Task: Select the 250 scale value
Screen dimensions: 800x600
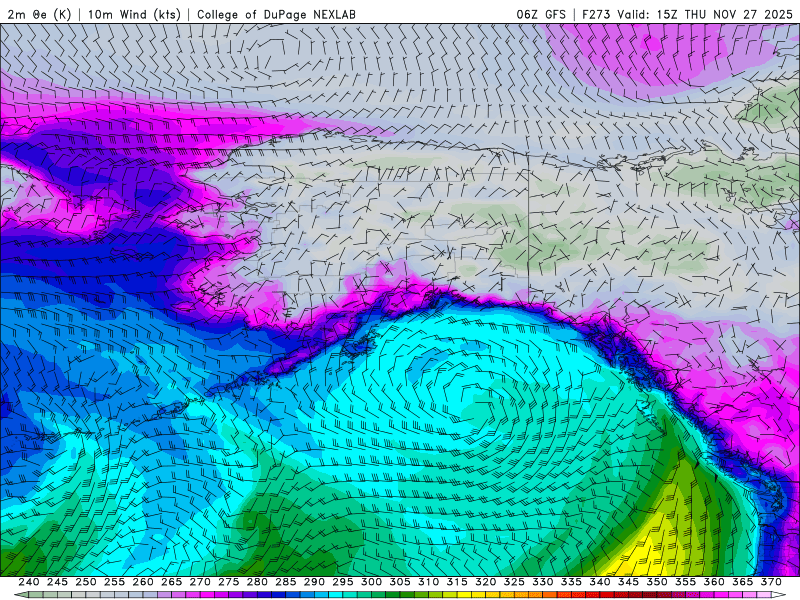Action: tap(86, 582)
